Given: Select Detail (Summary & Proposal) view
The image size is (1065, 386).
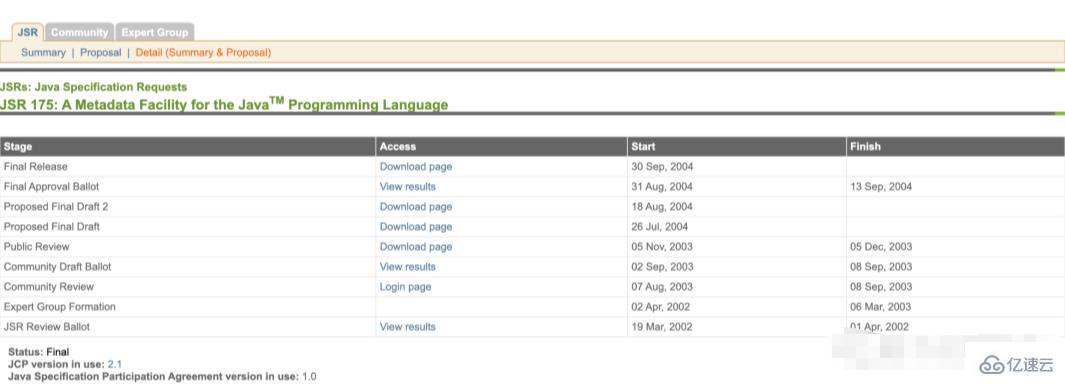Looking at the screenshot, I should pyautogui.click(x=203, y=52).
